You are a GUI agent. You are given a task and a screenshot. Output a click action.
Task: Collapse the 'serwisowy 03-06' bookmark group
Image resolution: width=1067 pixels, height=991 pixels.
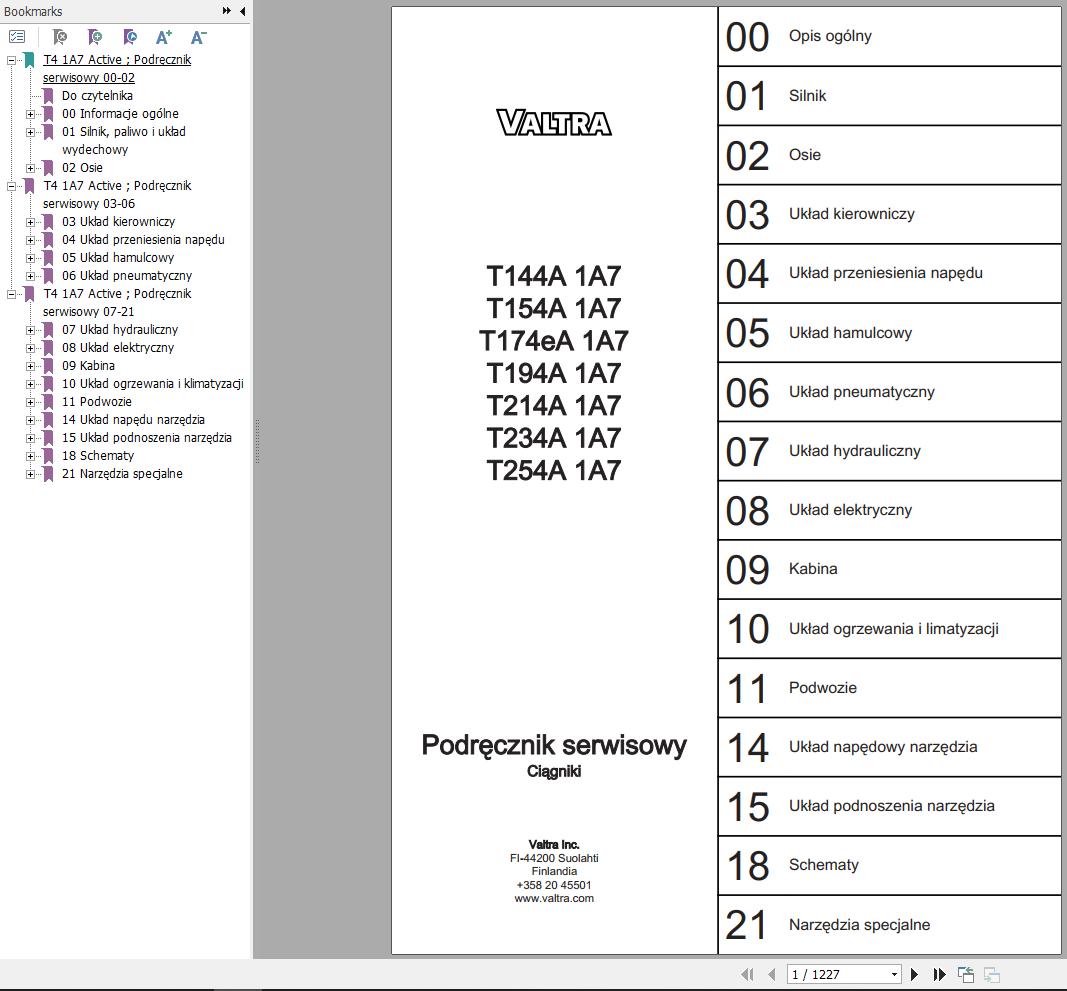coord(12,186)
